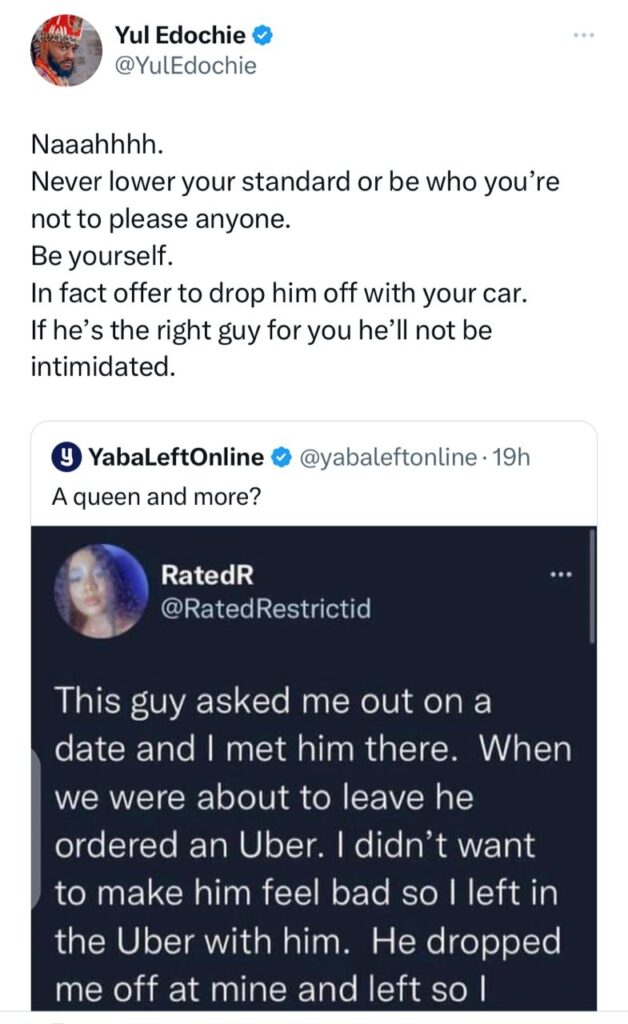
Task: Open the @YulEdochie handle link
Action: click(x=193, y=66)
